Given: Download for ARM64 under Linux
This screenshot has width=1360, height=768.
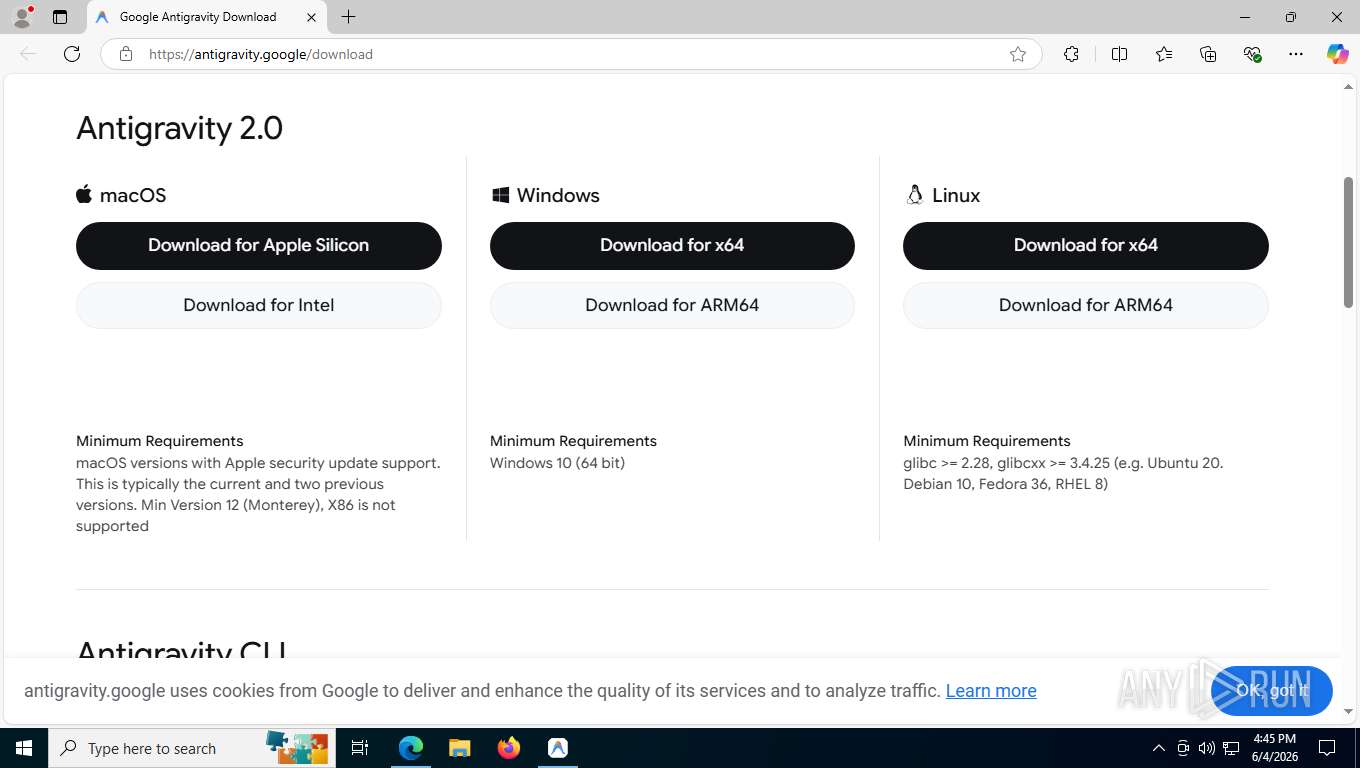Looking at the screenshot, I should point(1086,305).
